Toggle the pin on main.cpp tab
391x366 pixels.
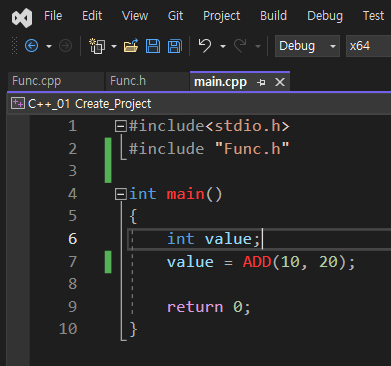pos(262,82)
